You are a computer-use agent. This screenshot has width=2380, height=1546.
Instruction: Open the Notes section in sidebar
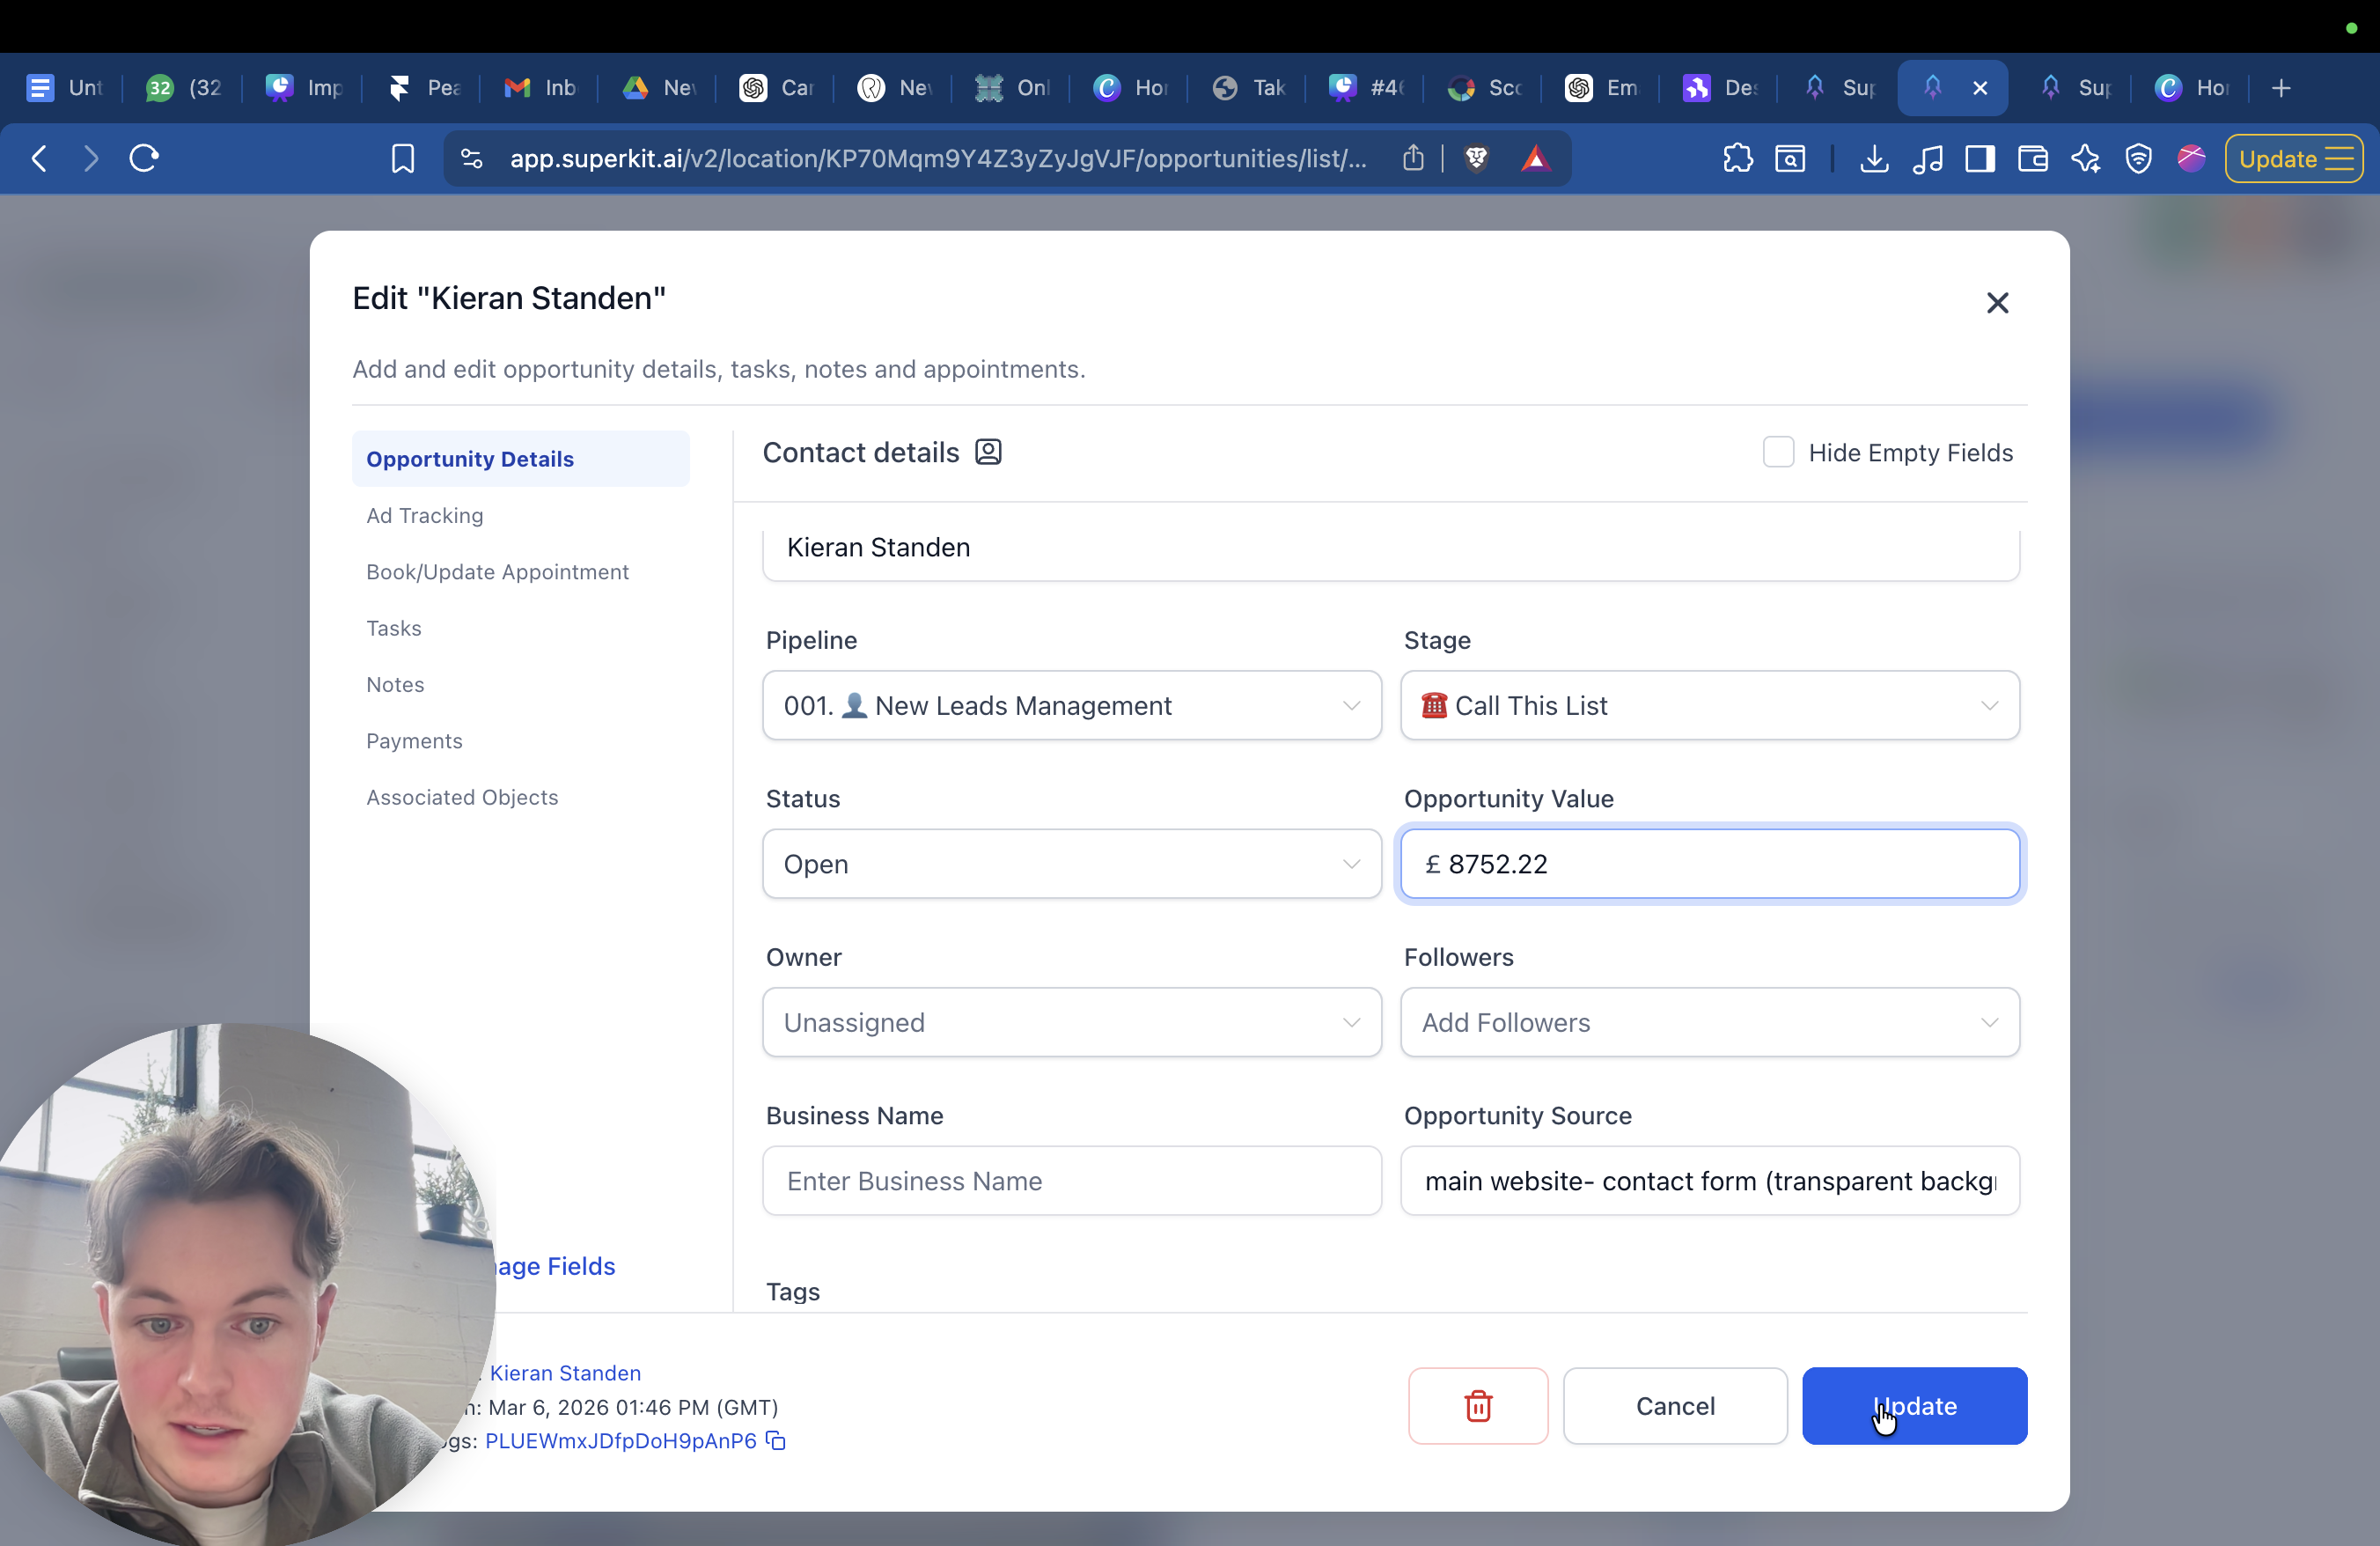(x=395, y=684)
